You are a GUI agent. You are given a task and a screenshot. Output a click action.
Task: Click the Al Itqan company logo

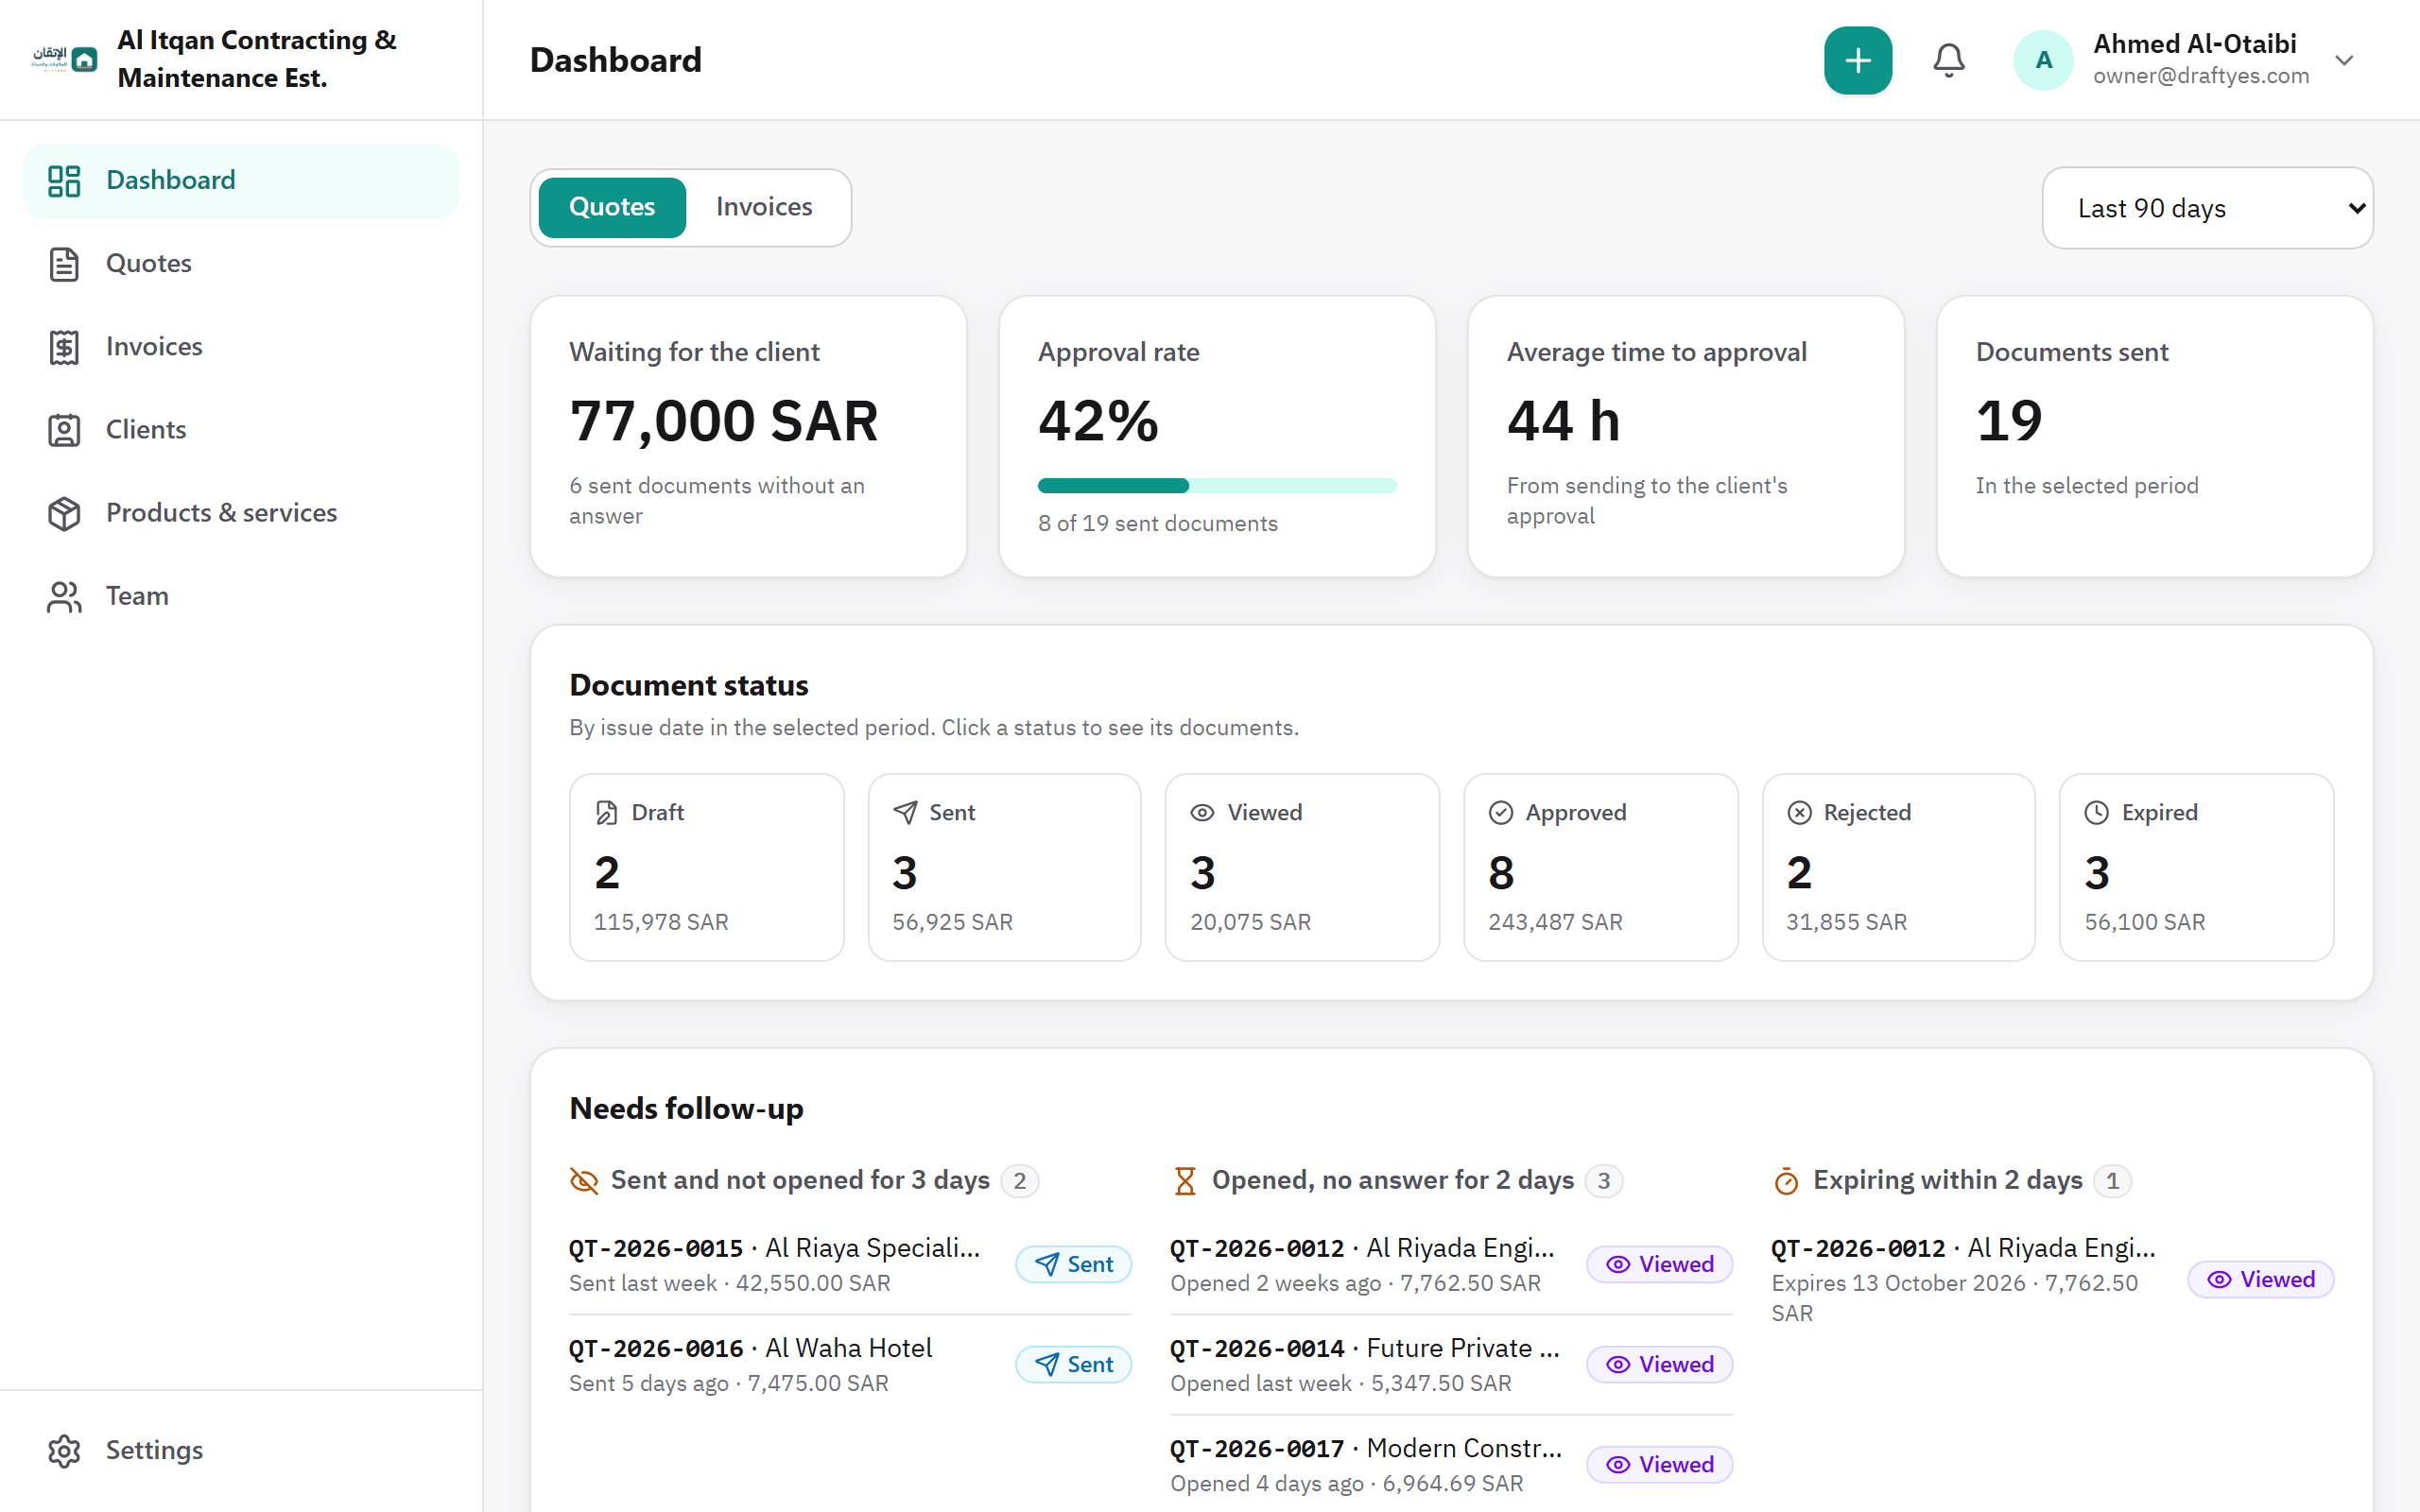click(64, 60)
